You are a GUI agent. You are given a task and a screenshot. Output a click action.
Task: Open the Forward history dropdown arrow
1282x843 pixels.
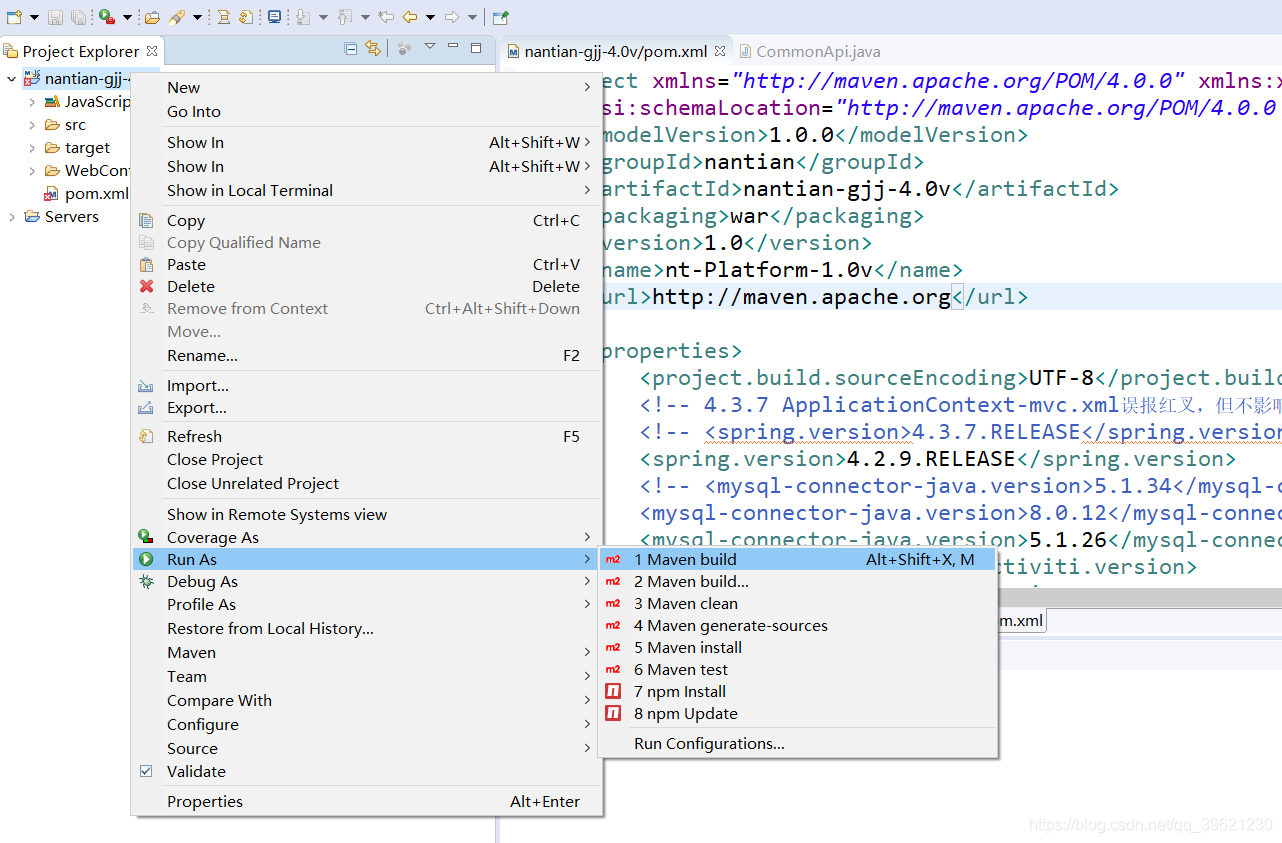pos(472,17)
